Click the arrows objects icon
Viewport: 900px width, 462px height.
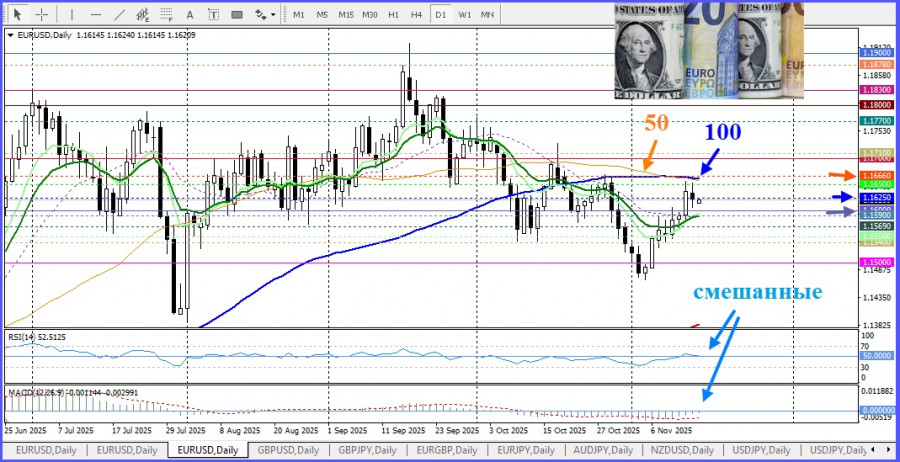pos(261,14)
